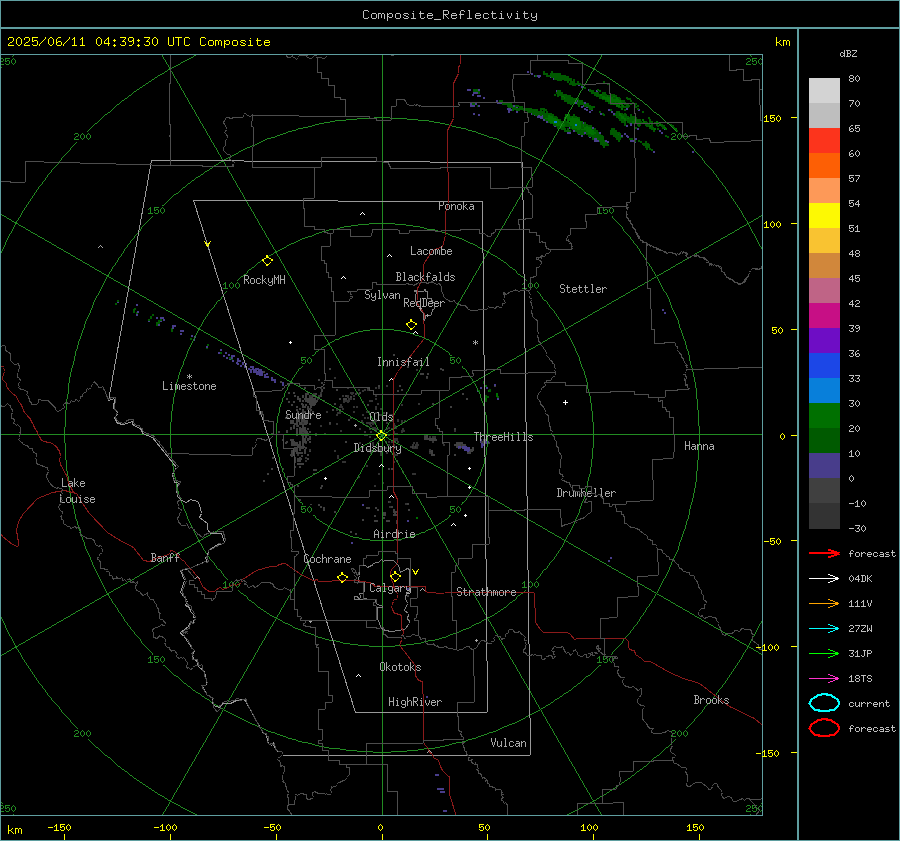Viewport: 900px width, 841px height.
Task: Click the white plus marker west of Hanna
Action: tap(565, 402)
